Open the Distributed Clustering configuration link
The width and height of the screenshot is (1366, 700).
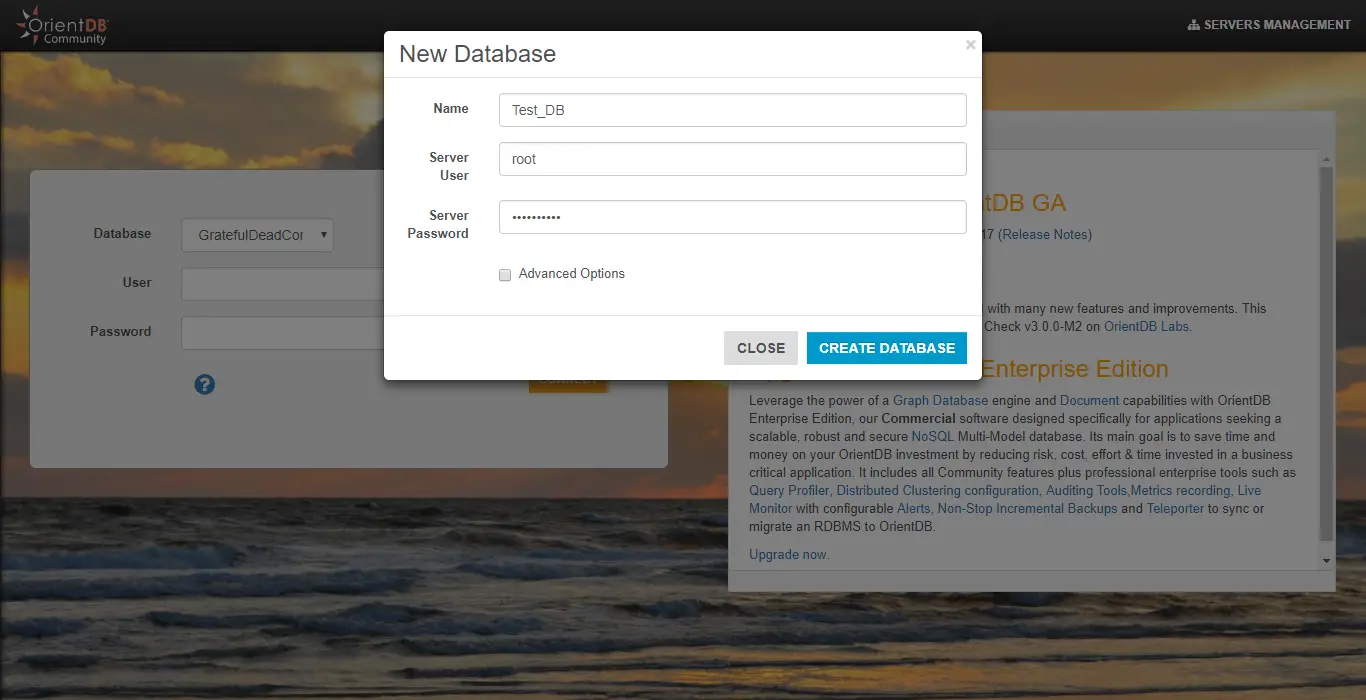click(938, 490)
